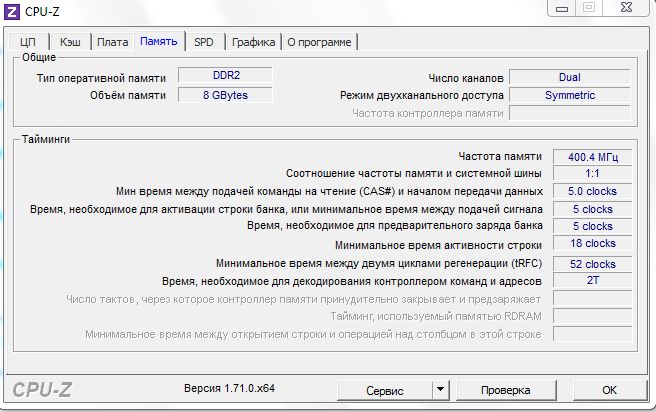Click the 2T command rate value
Image resolution: width=656 pixels, height=412 pixels.
592,280
